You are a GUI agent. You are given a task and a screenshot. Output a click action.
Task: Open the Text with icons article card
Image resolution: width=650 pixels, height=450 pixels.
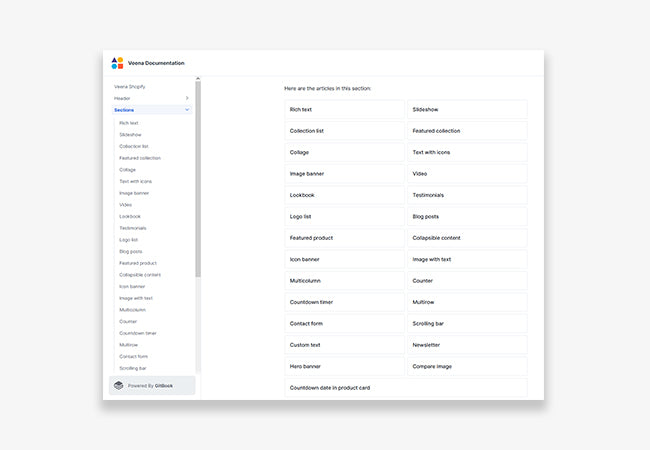pos(467,152)
